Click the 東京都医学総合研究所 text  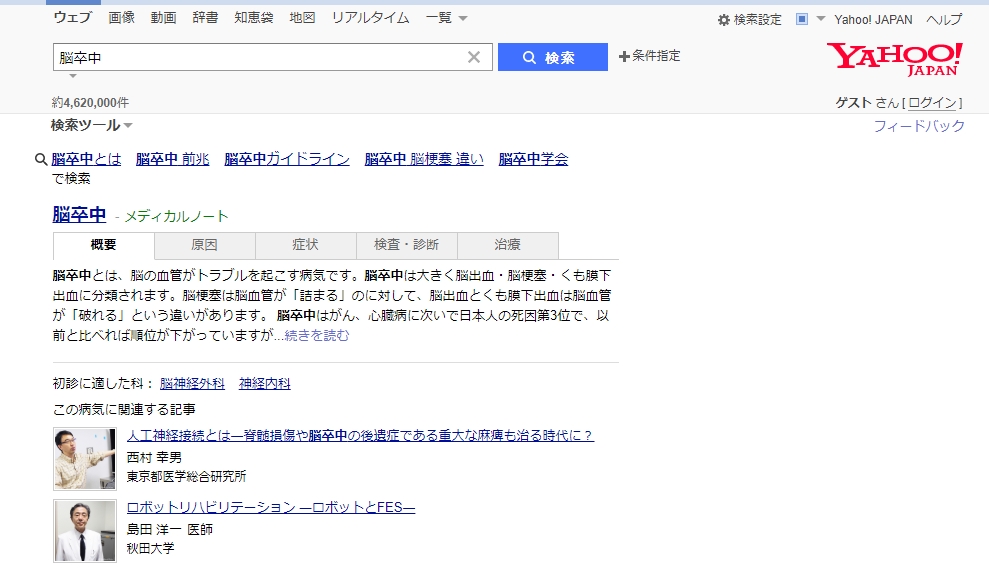186,477
